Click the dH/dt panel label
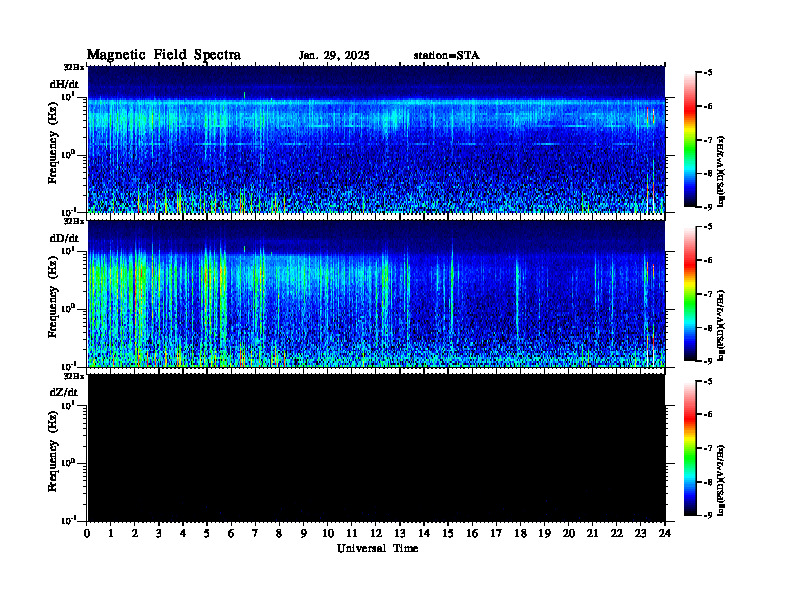Viewport: 792px width, 612px height. 64,84
